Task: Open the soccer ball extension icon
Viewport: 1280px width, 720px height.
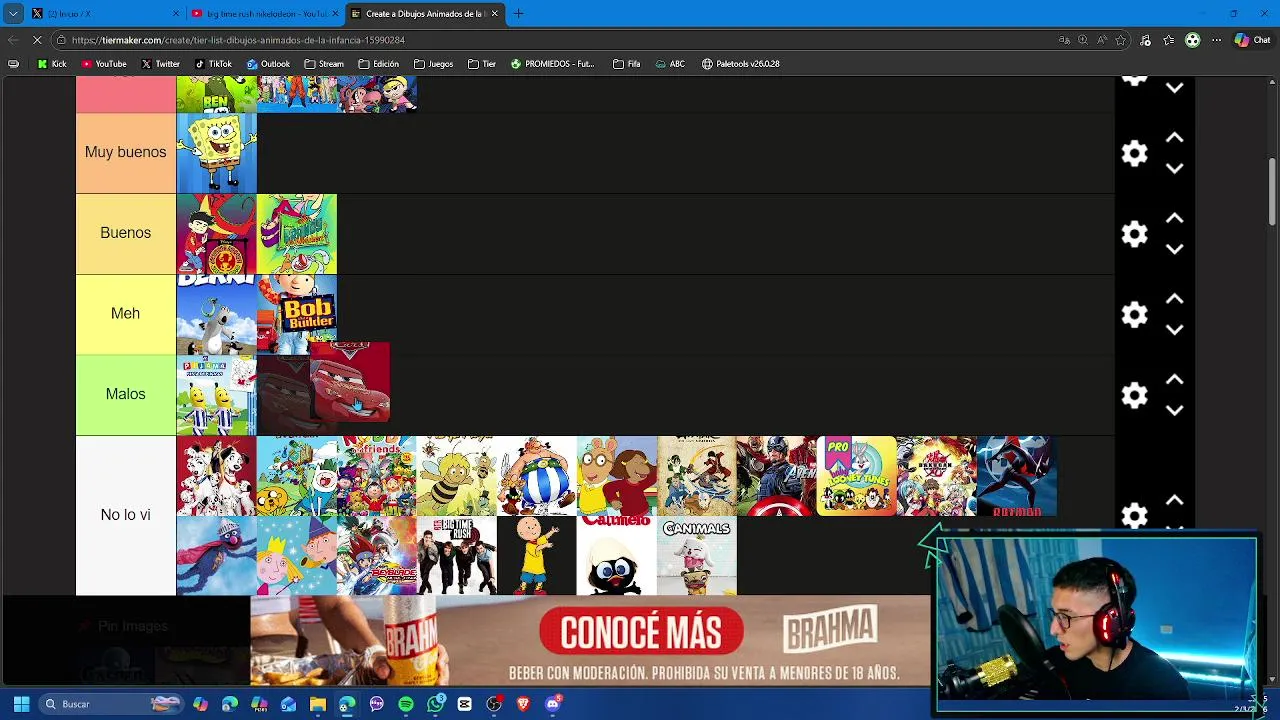Action: coord(1192,40)
